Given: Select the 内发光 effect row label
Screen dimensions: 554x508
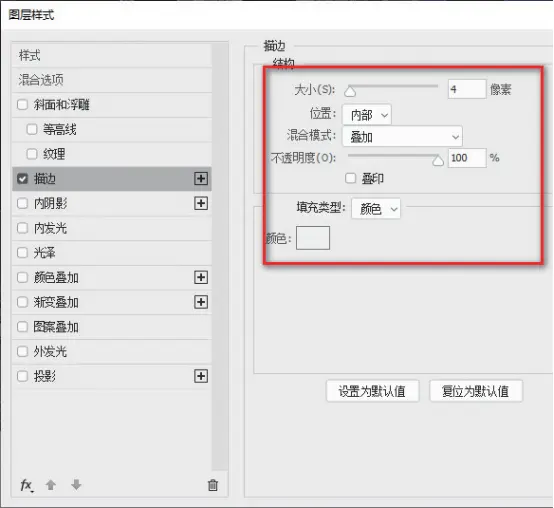Looking at the screenshot, I should tap(50, 228).
